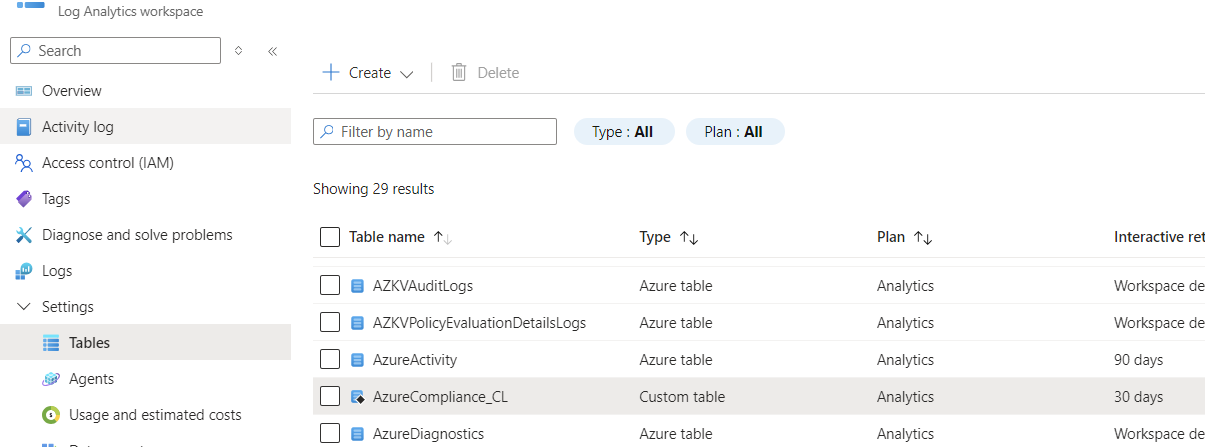Image resolution: width=1205 pixels, height=447 pixels.
Task: Select Tables under Settings
Action: click(x=90, y=343)
